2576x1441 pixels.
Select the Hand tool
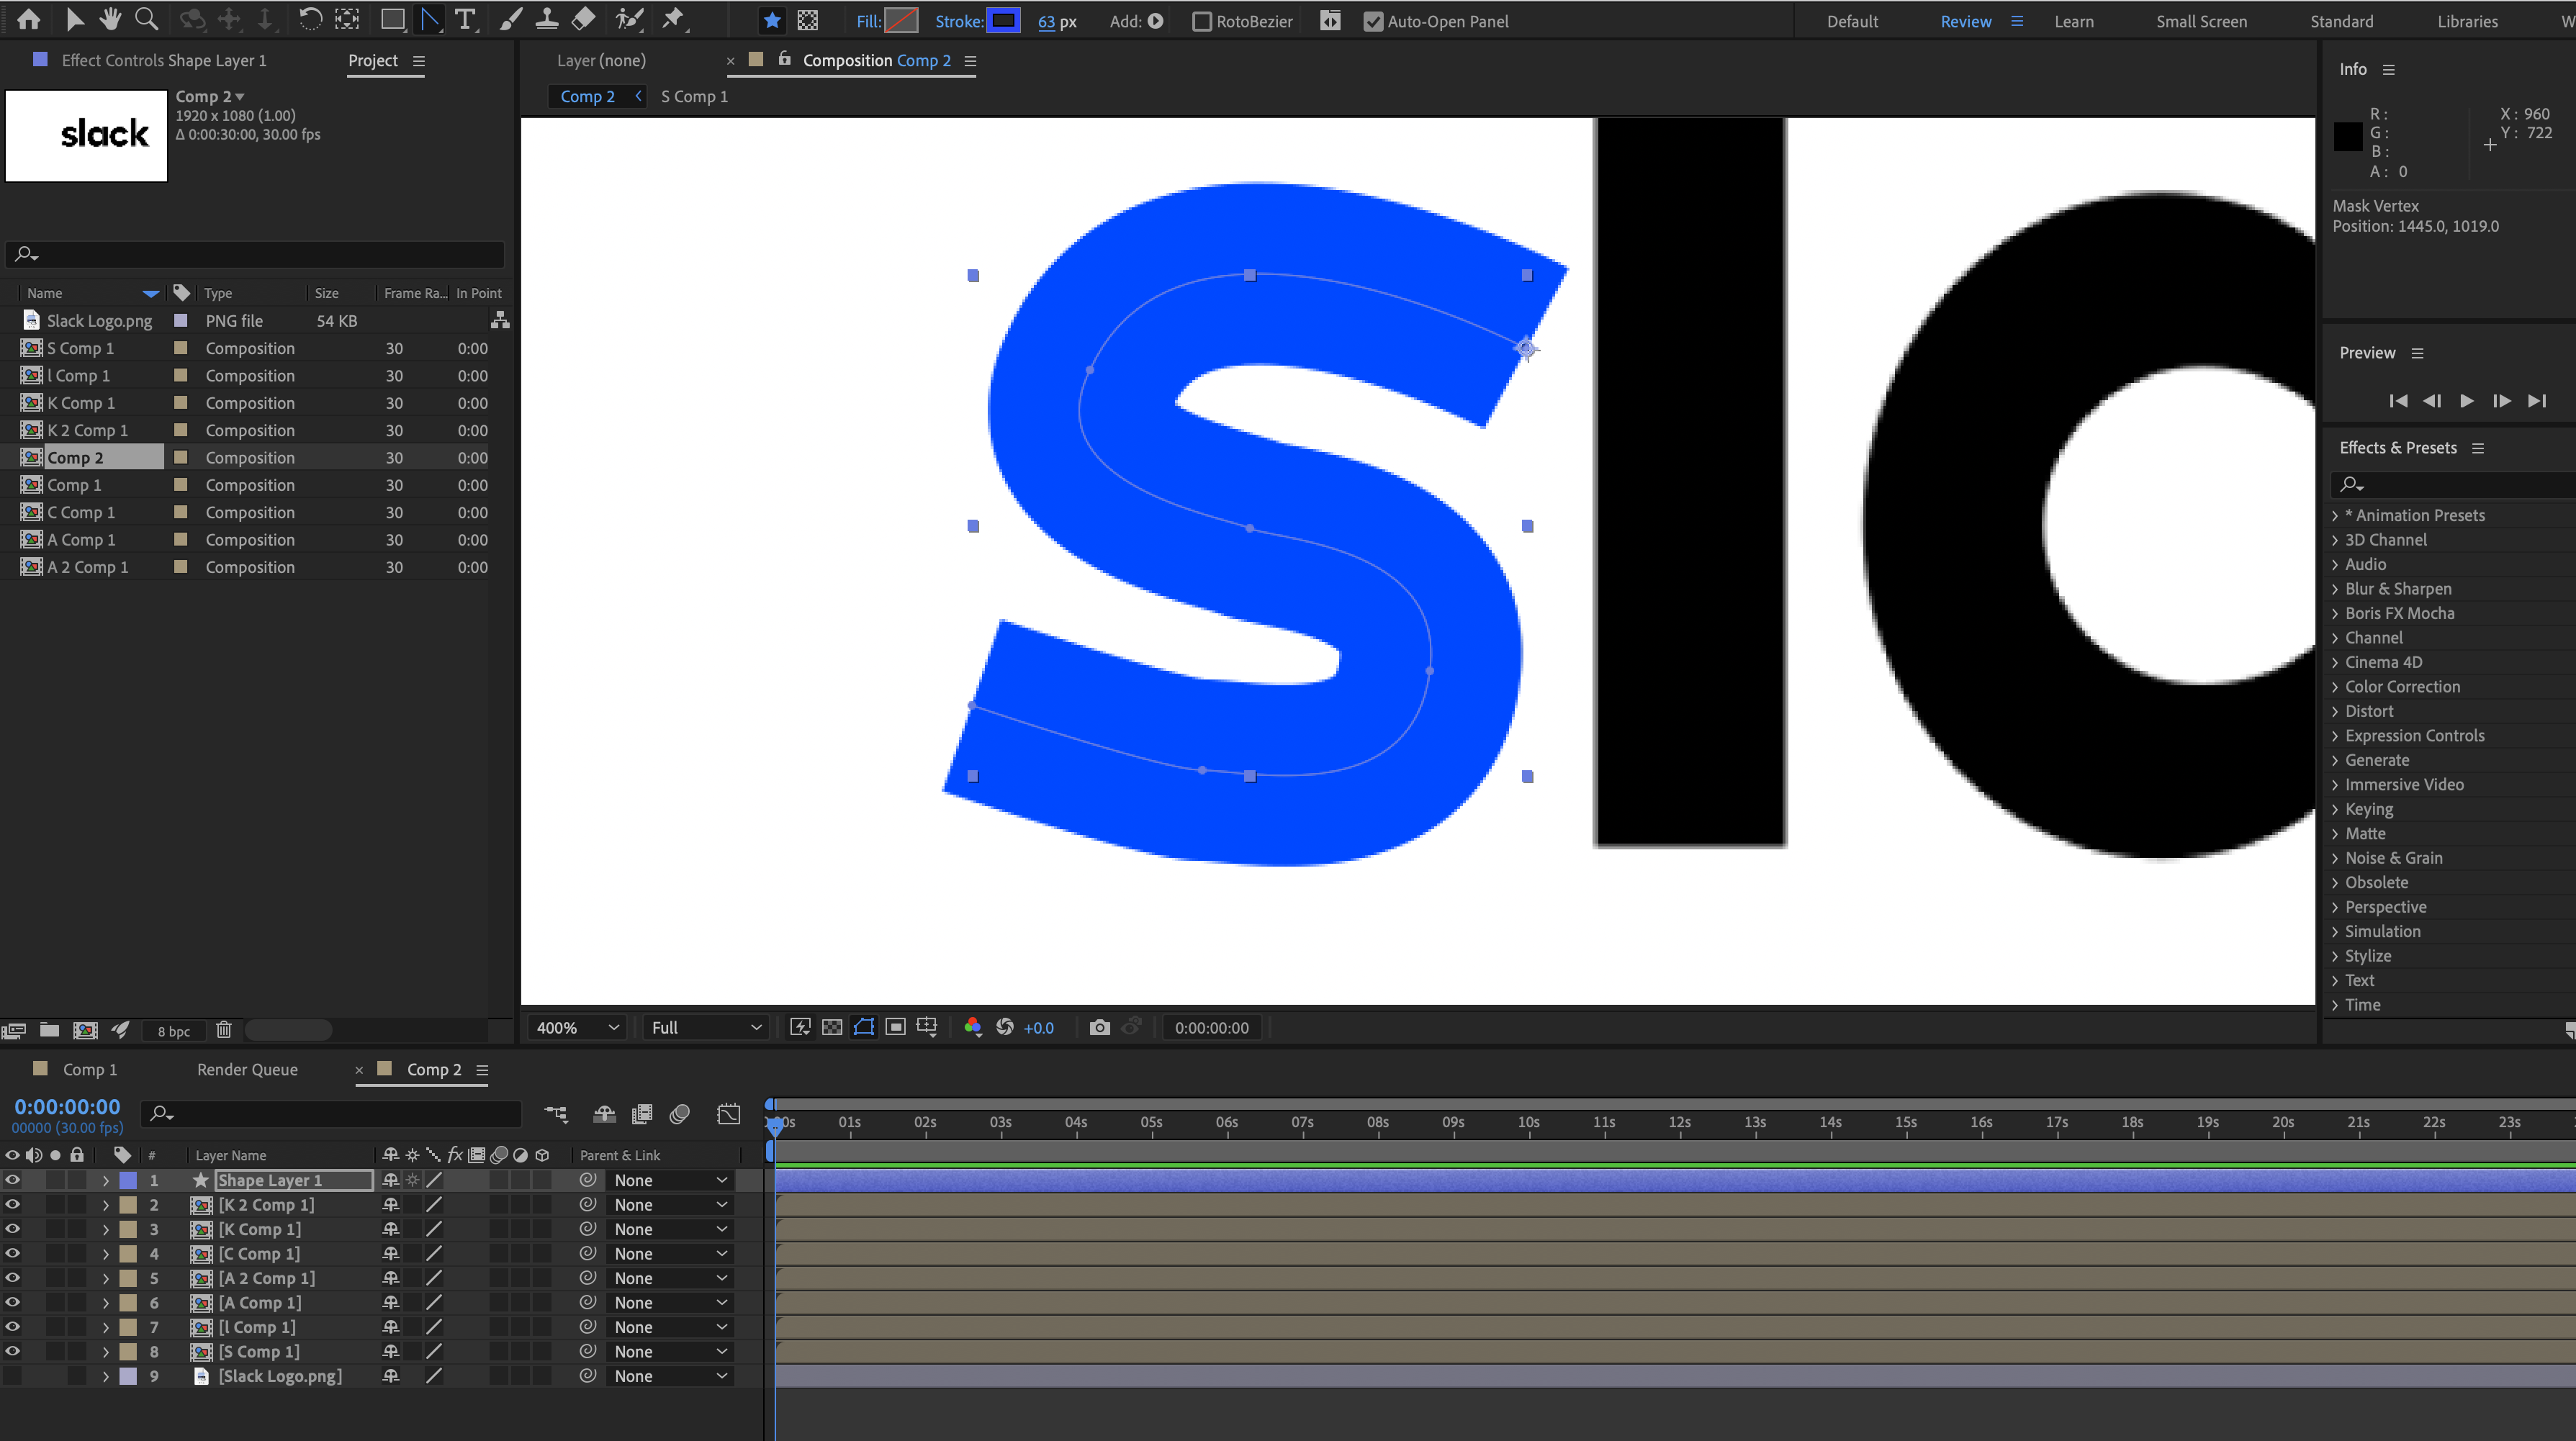[110, 19]
